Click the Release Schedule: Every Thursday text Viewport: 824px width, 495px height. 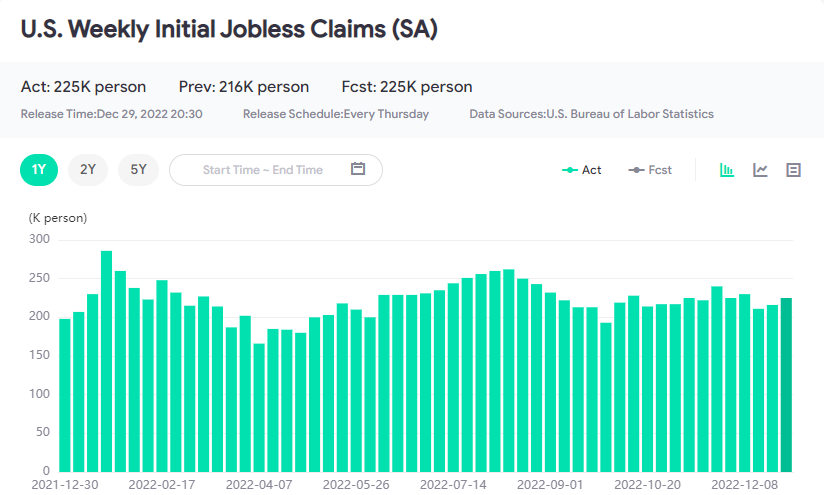tap(335, 114)
